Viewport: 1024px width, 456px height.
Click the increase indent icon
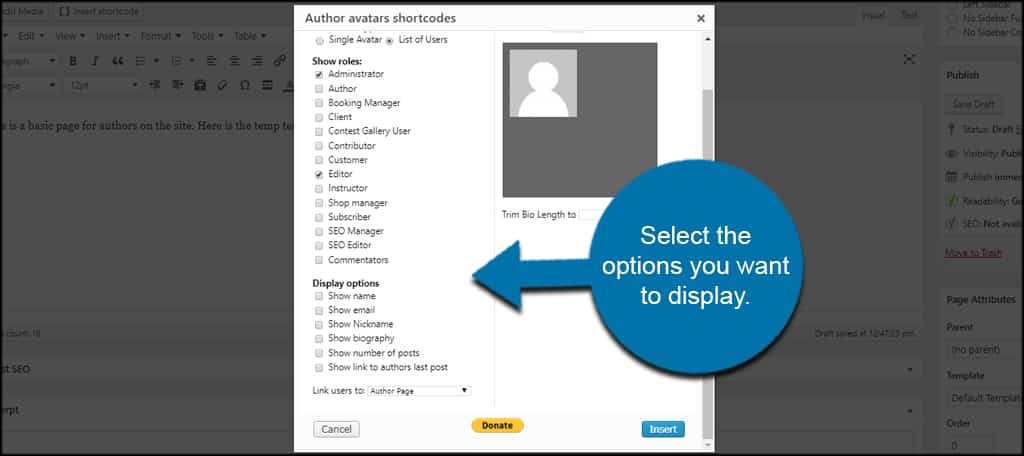pos(177,85)
